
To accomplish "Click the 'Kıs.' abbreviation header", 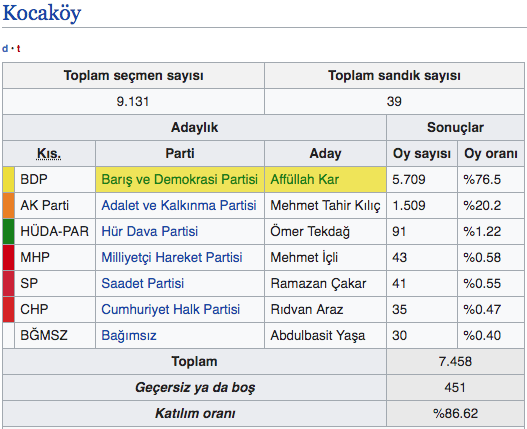I will (x=49, y=154).
